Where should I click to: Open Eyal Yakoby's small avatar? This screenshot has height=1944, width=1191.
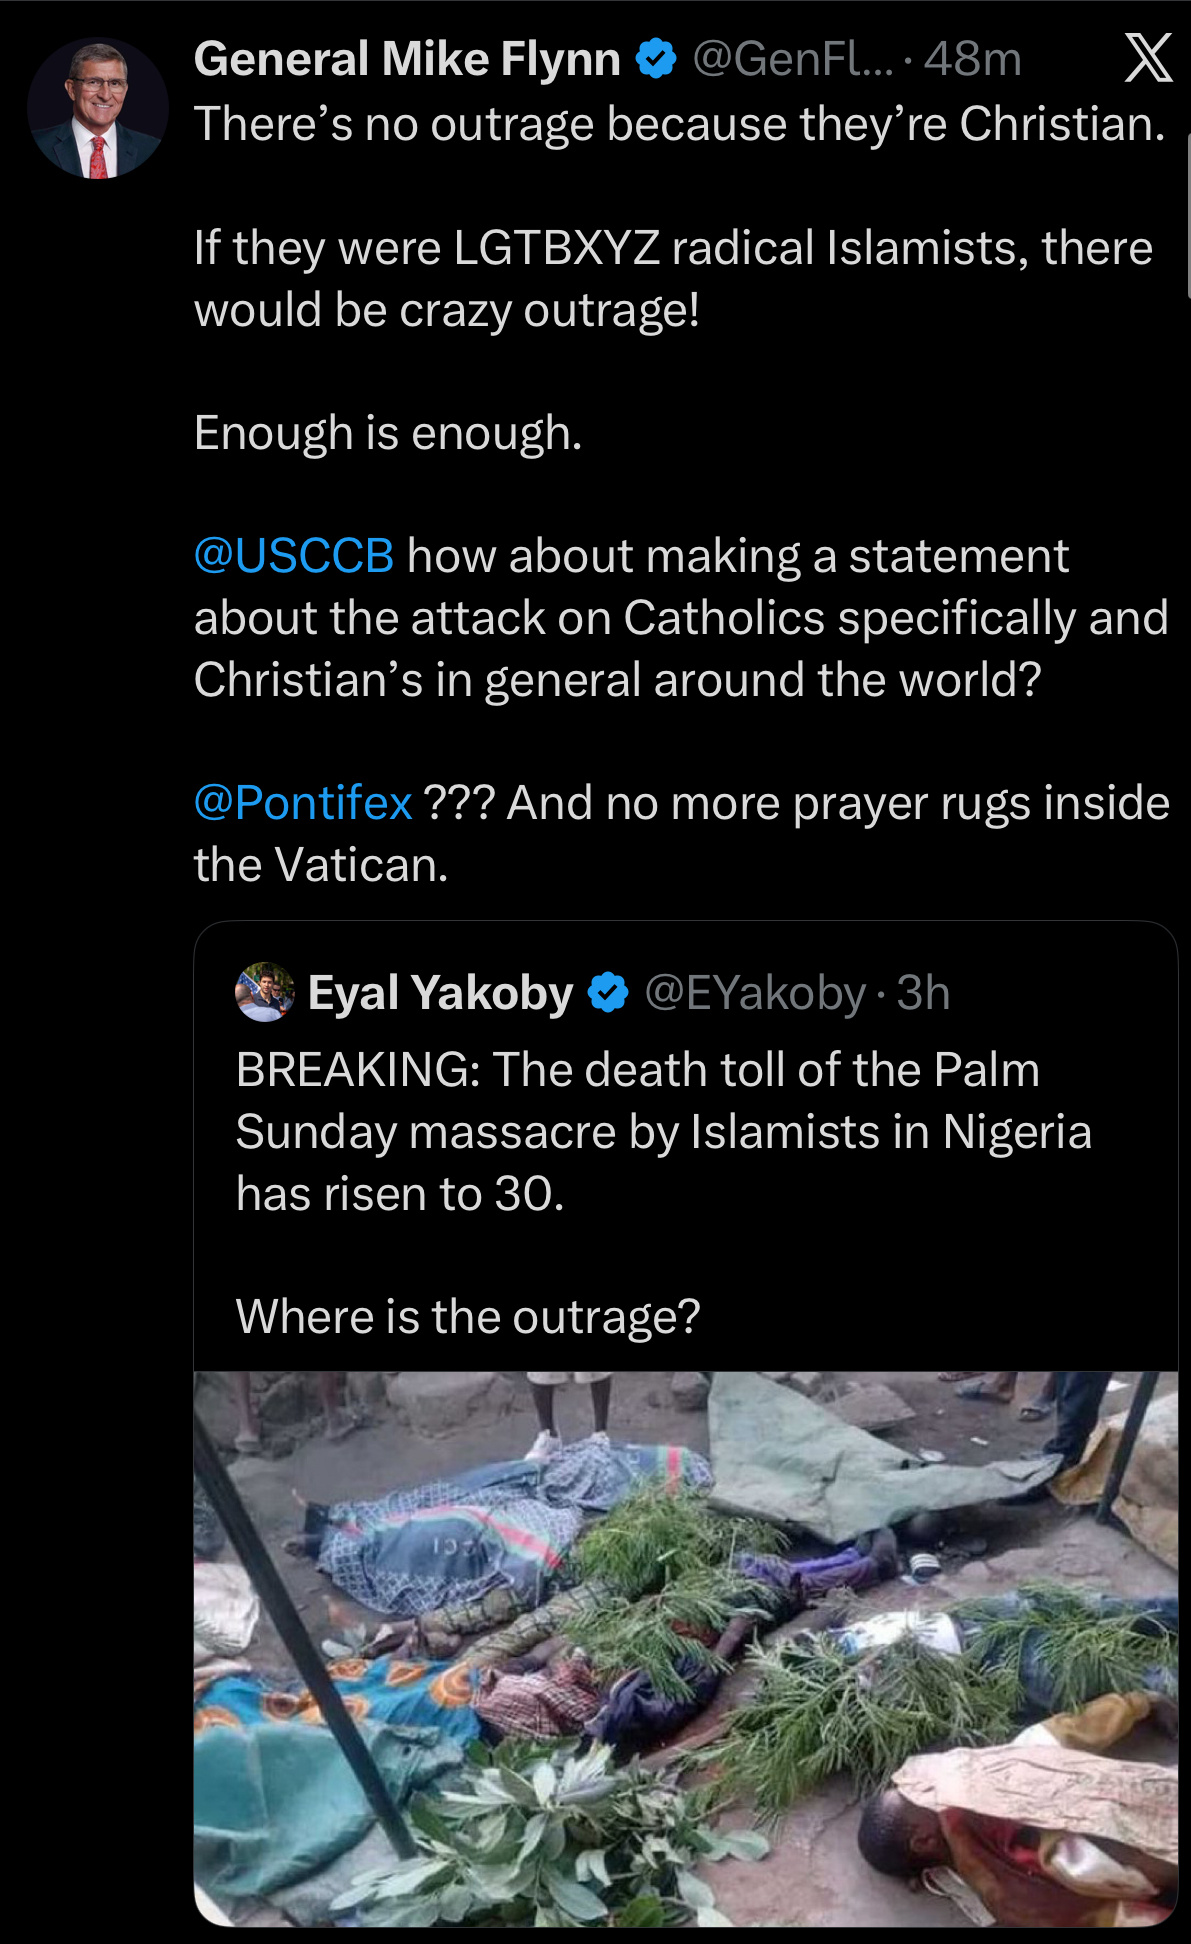pyautogui.click(x=265, y=992)
